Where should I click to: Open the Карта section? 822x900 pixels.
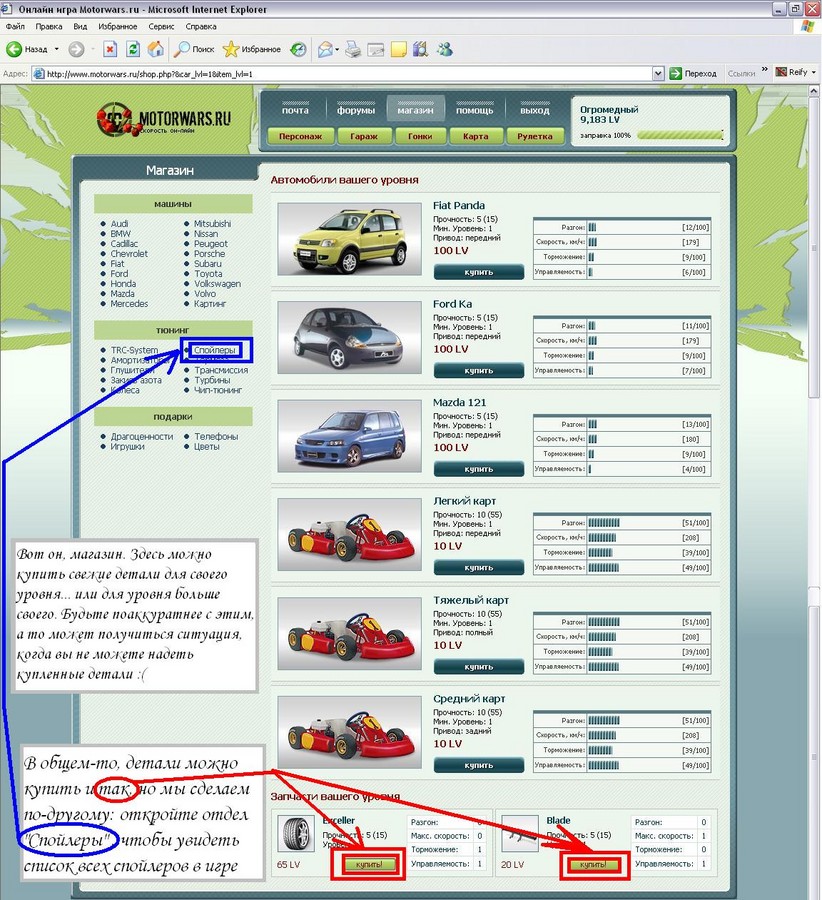tap(476, 137)
